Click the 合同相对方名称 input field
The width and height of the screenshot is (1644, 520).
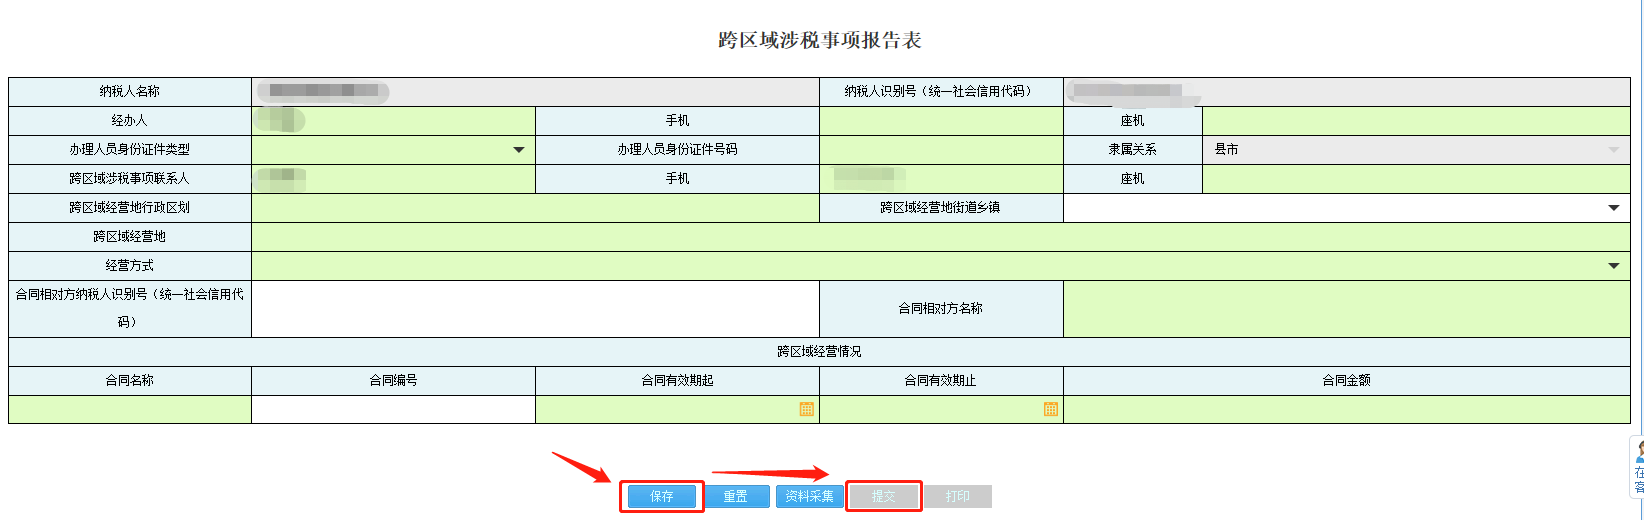coord(1346,309)
